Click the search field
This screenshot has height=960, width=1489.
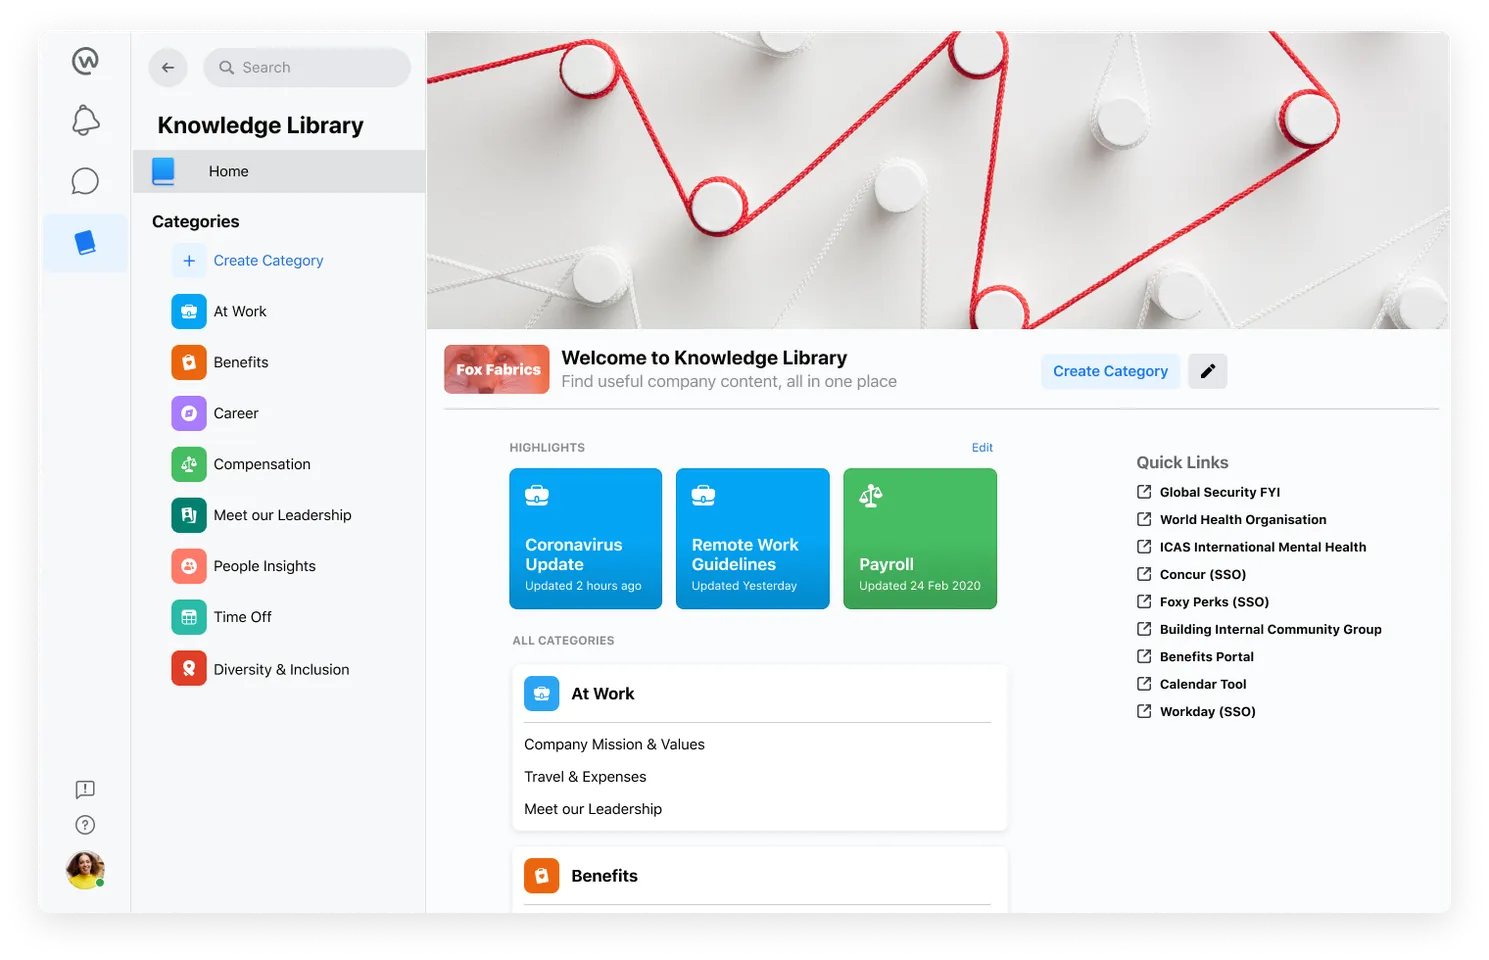(306, 67)
